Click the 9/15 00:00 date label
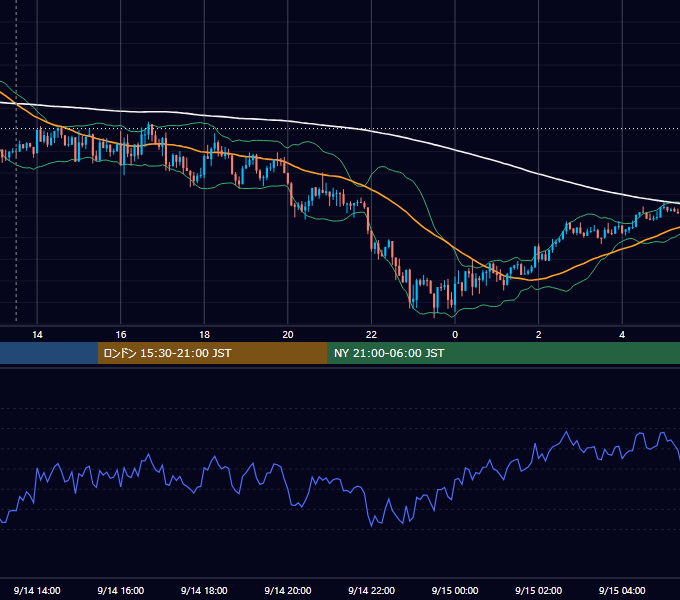Image resolution: width=680 pixels, height=600 pixels. click(455, 590)
